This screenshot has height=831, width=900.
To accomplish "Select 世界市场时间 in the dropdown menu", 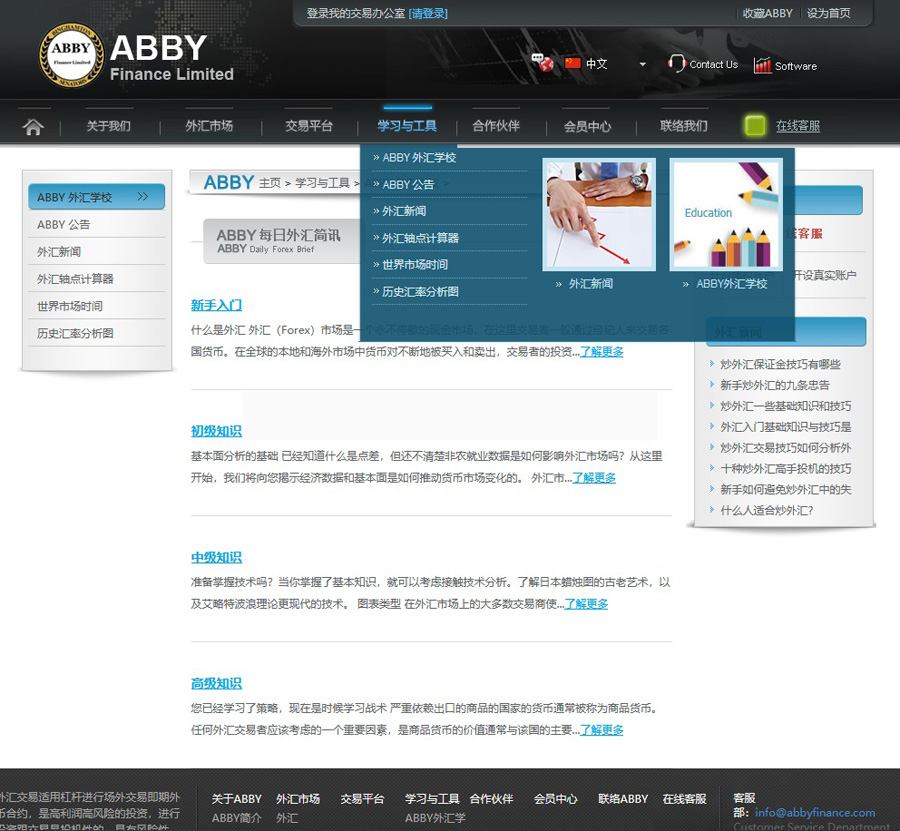I will [414, 265].
